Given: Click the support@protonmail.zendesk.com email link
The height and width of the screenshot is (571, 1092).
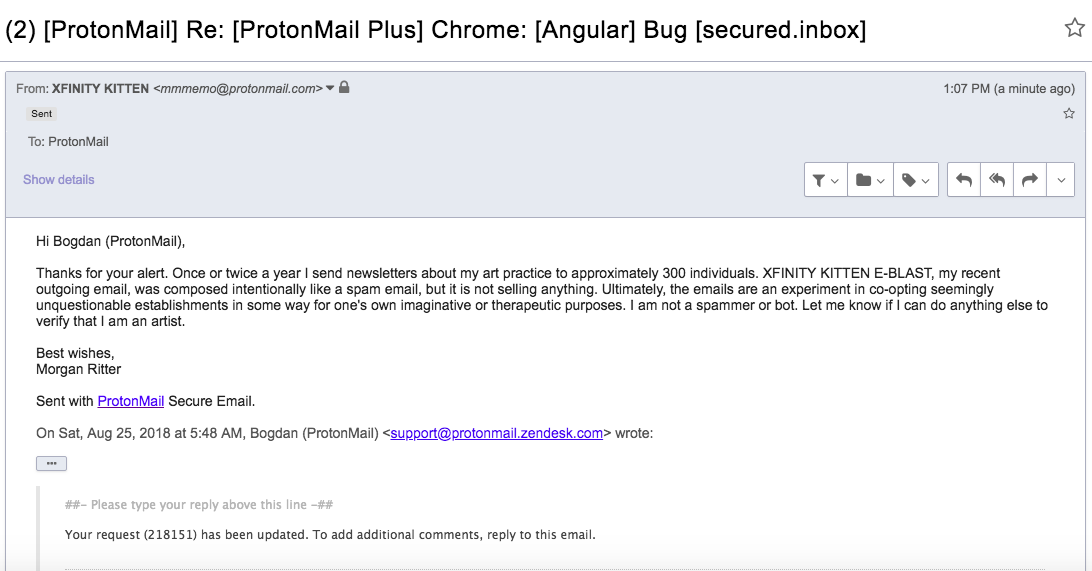Looking at the screenshot, I should (x=497, y=433).
